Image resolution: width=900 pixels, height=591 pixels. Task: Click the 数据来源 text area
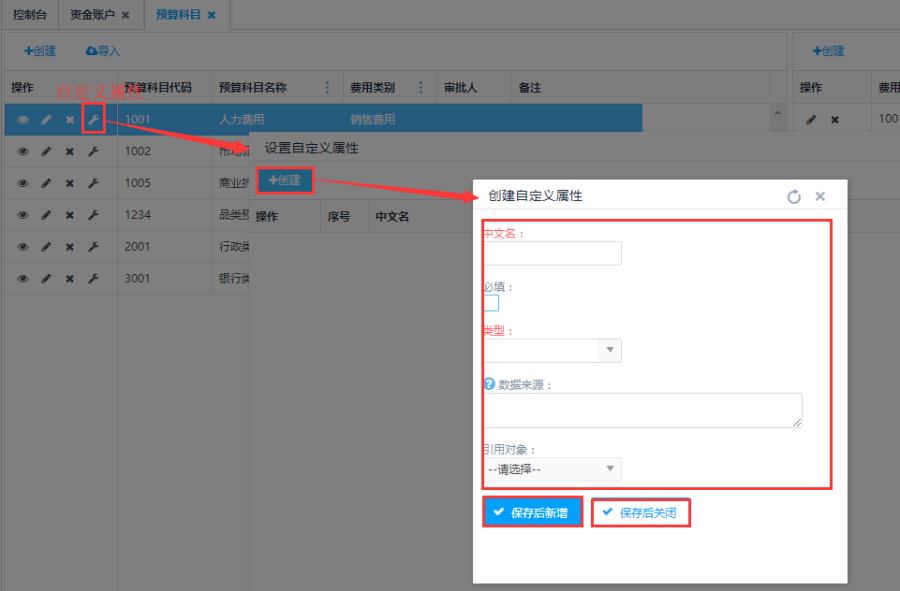click(642, 410)
